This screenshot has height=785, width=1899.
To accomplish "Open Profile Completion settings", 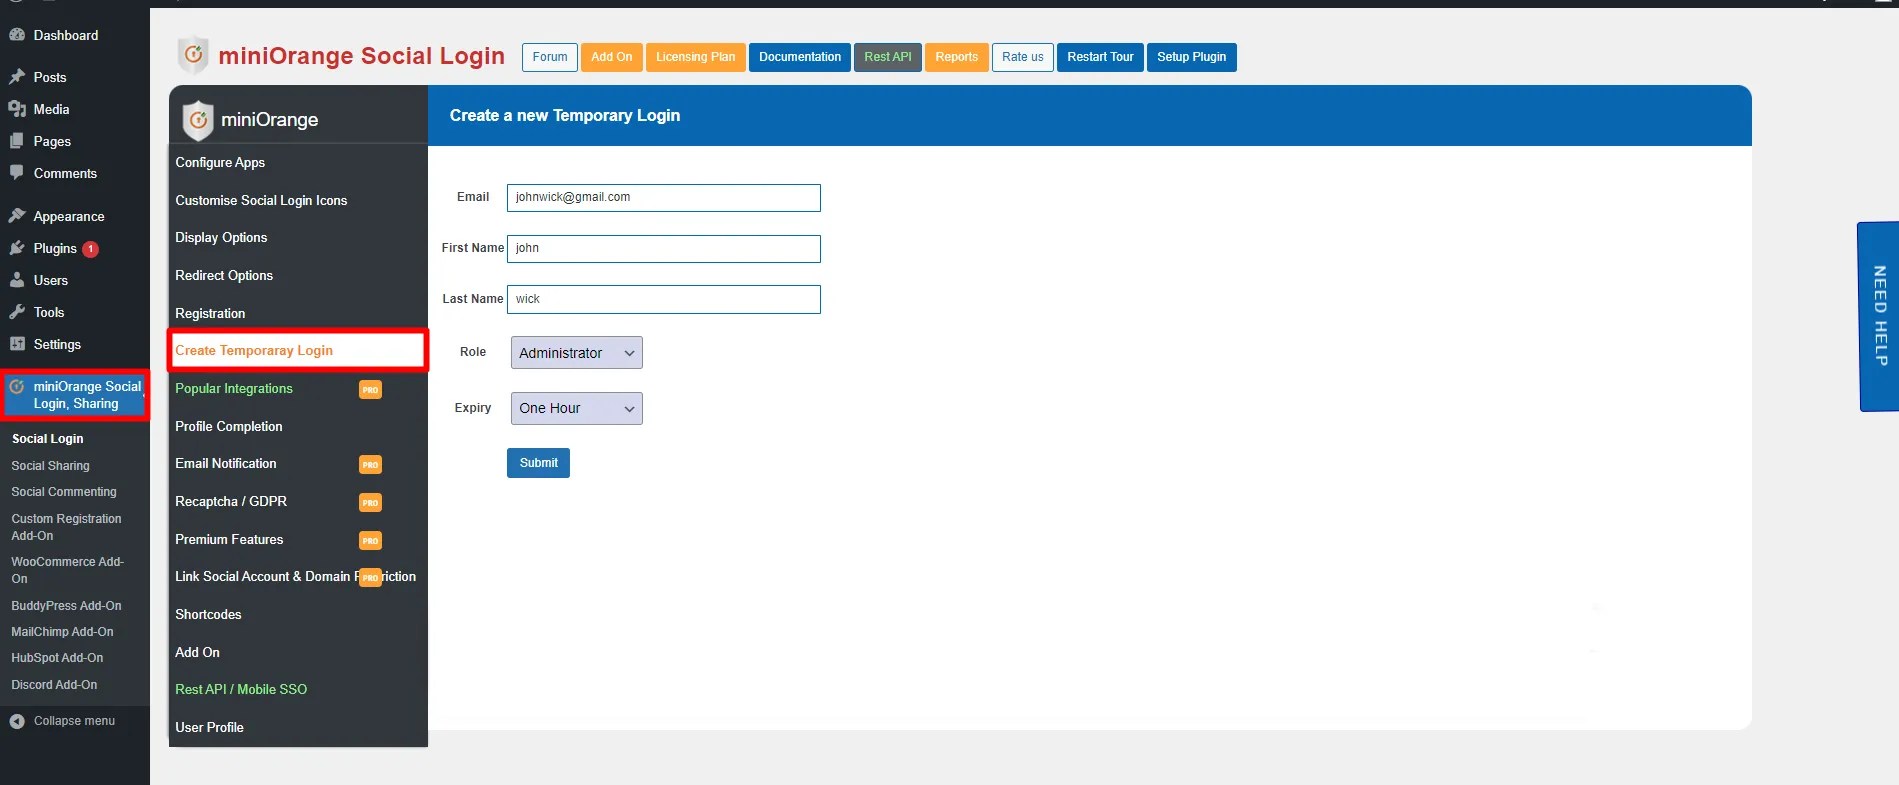I will (x=229, y=426).
